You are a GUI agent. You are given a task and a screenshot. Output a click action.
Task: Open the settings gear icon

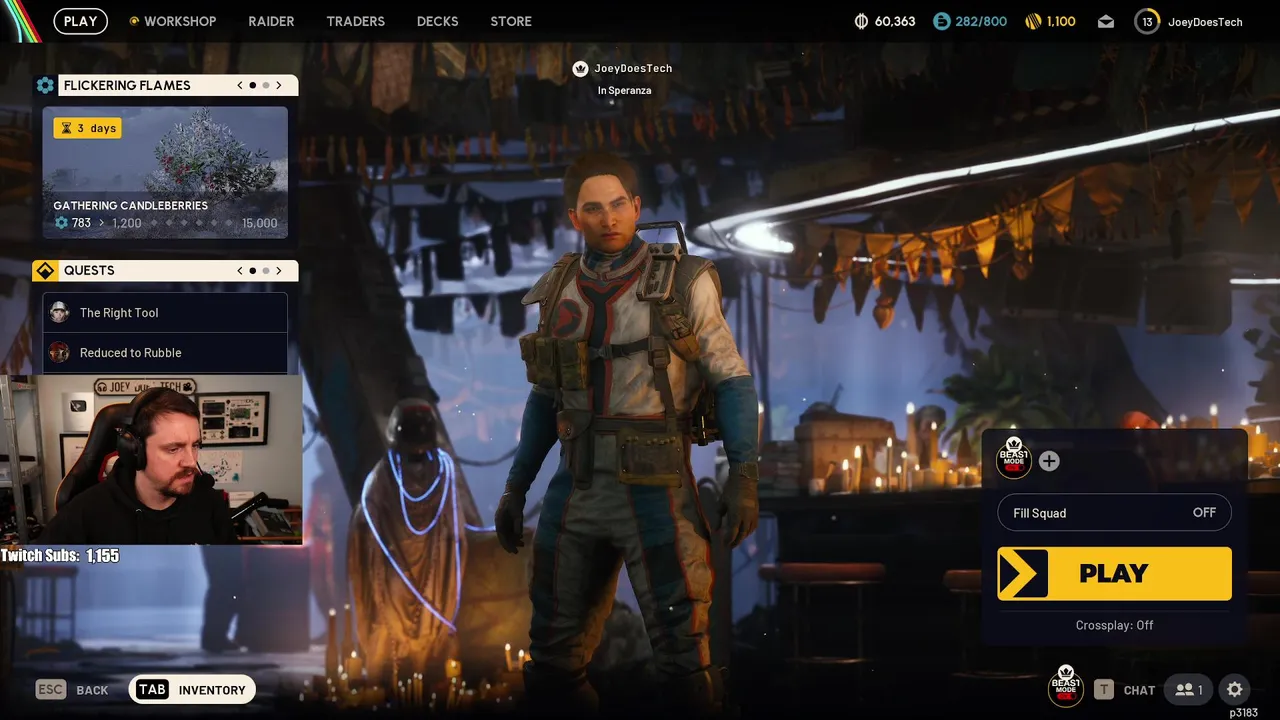[x=1234, y=689]
